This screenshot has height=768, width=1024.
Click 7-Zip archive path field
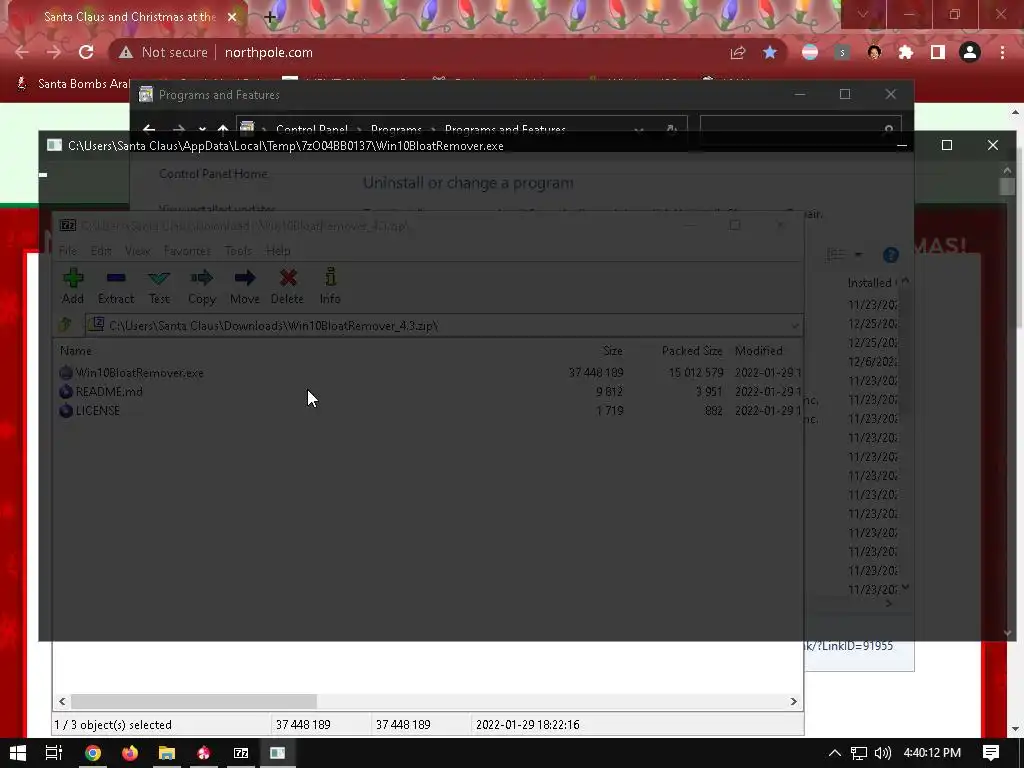pos(443,325)
